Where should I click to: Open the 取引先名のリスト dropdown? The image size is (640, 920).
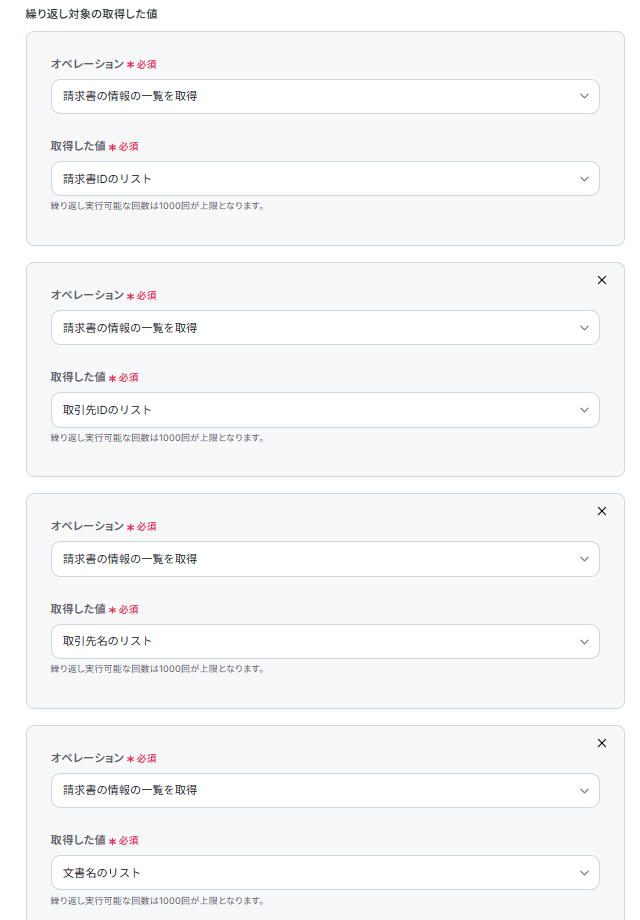[x=325, y=641]
